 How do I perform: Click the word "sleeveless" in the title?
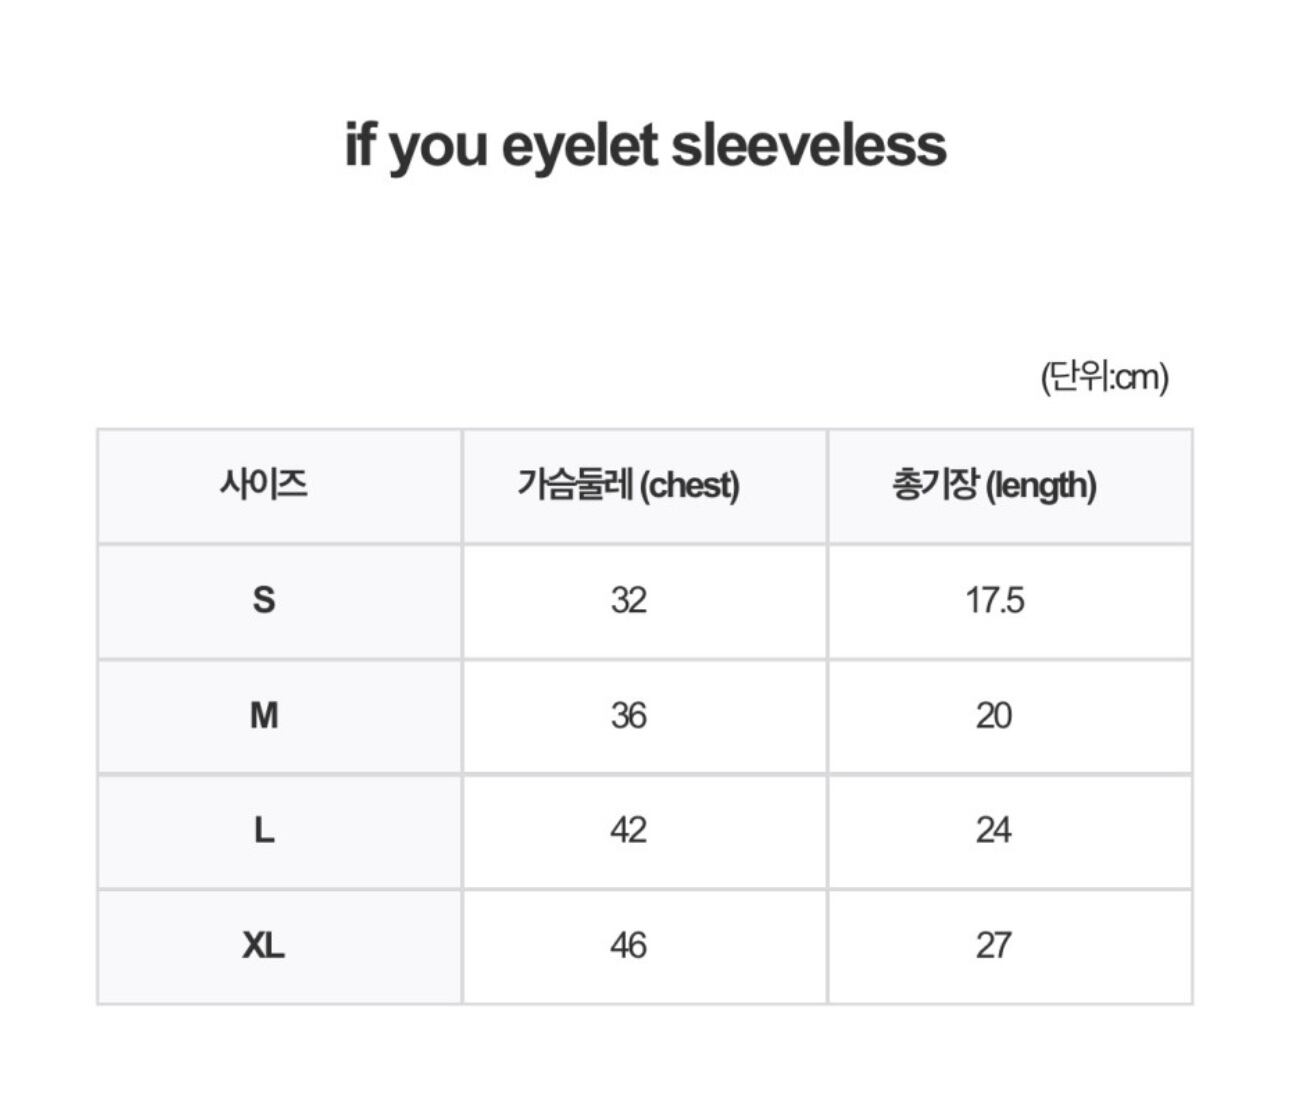pos(808,145)
